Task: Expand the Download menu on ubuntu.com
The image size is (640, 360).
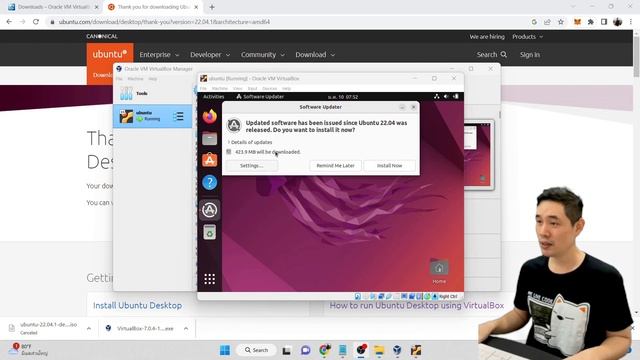Action: (315, 55)
